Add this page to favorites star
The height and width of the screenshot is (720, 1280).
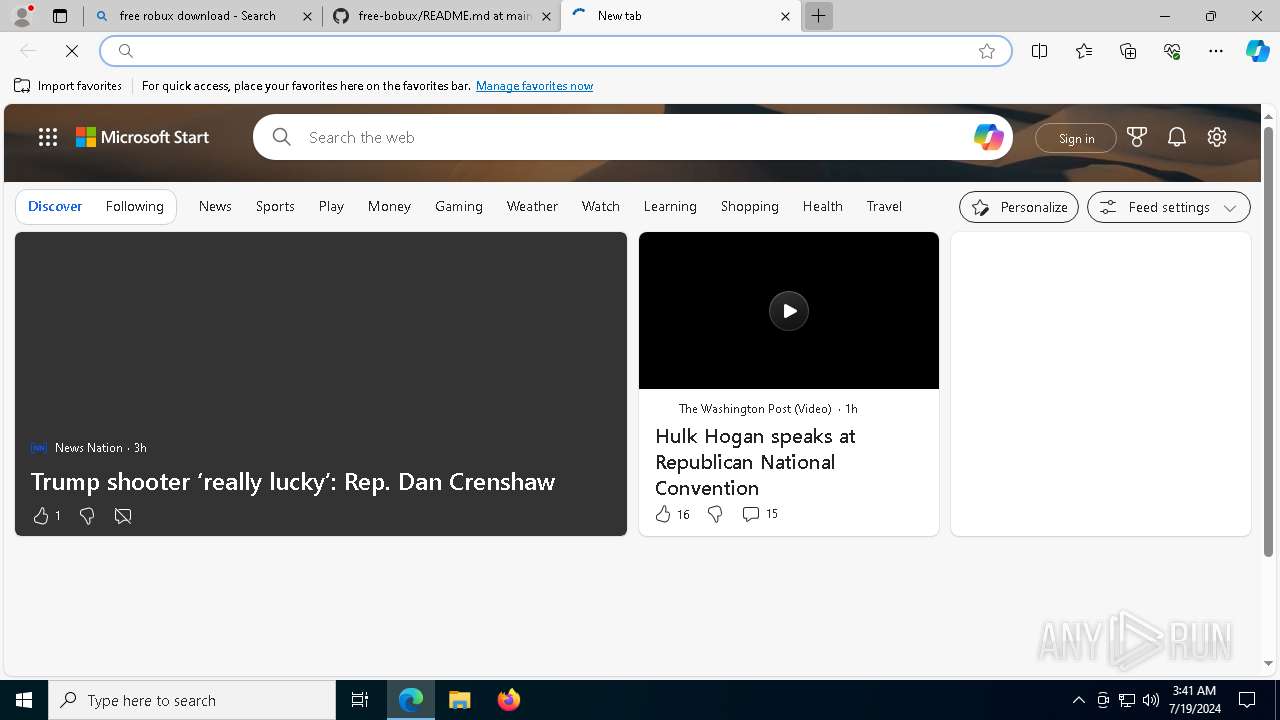click(x=987, y=51)
